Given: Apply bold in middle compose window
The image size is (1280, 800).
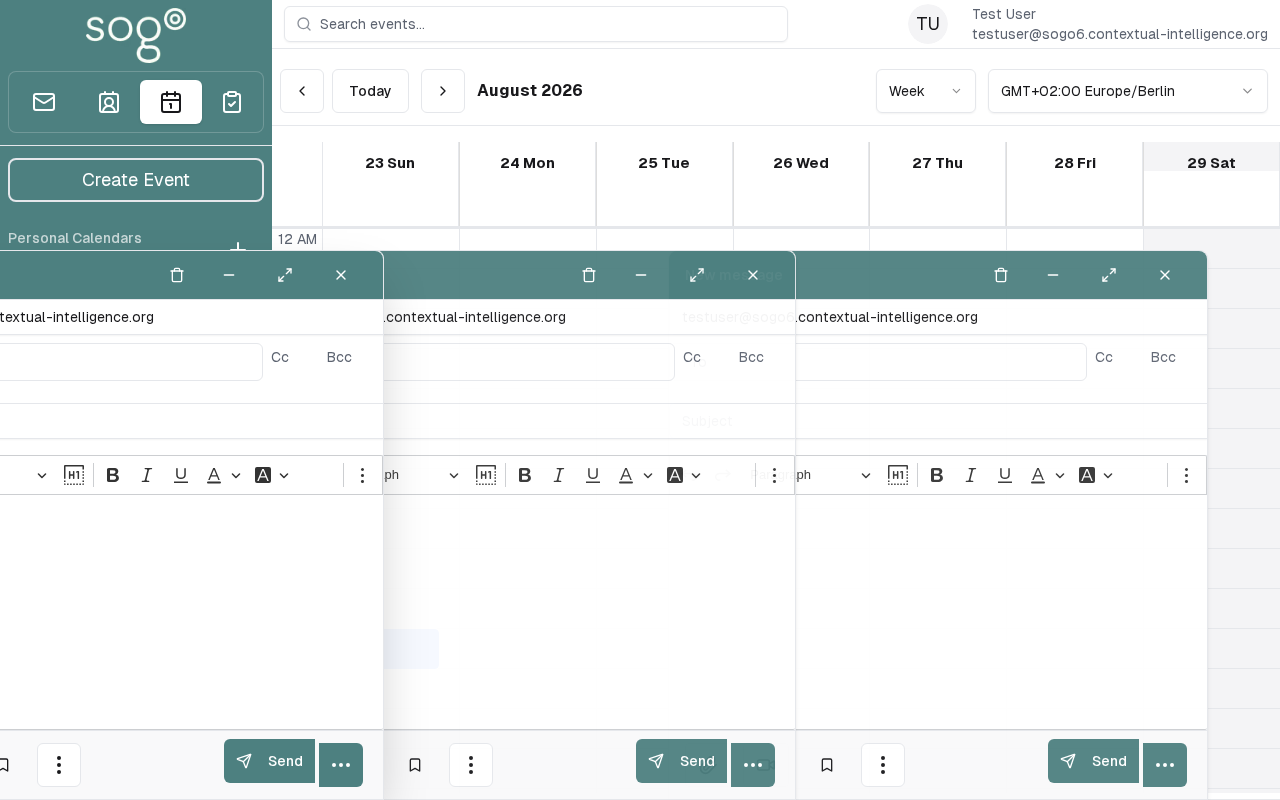Looking at the screenshot, I should coord(525,475).
